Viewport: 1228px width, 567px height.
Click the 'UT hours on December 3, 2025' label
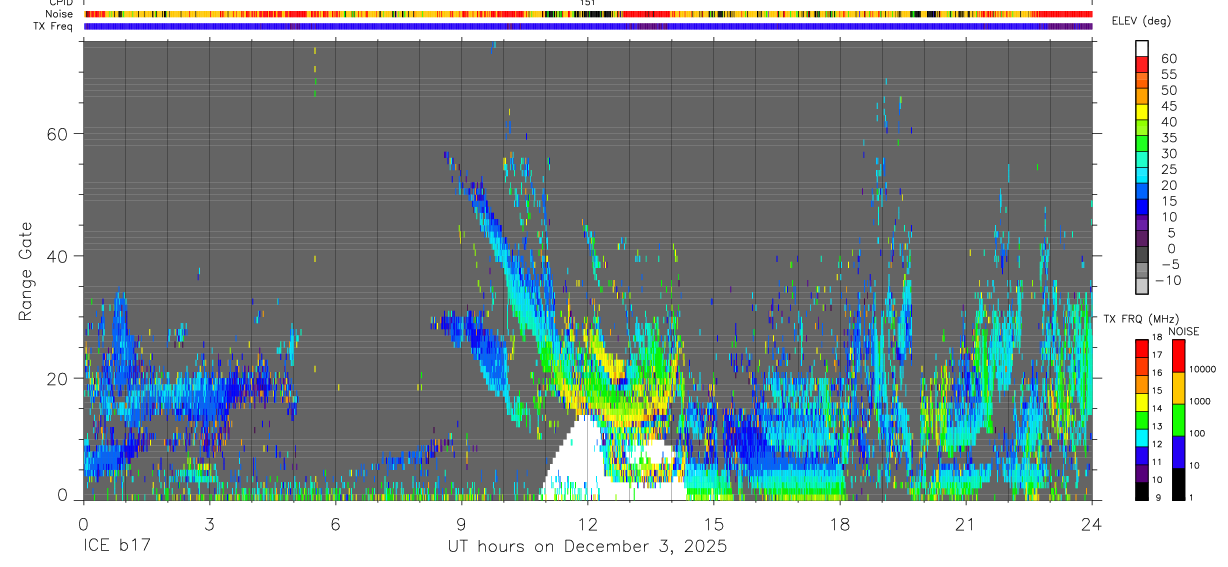[x=587, y=547]
